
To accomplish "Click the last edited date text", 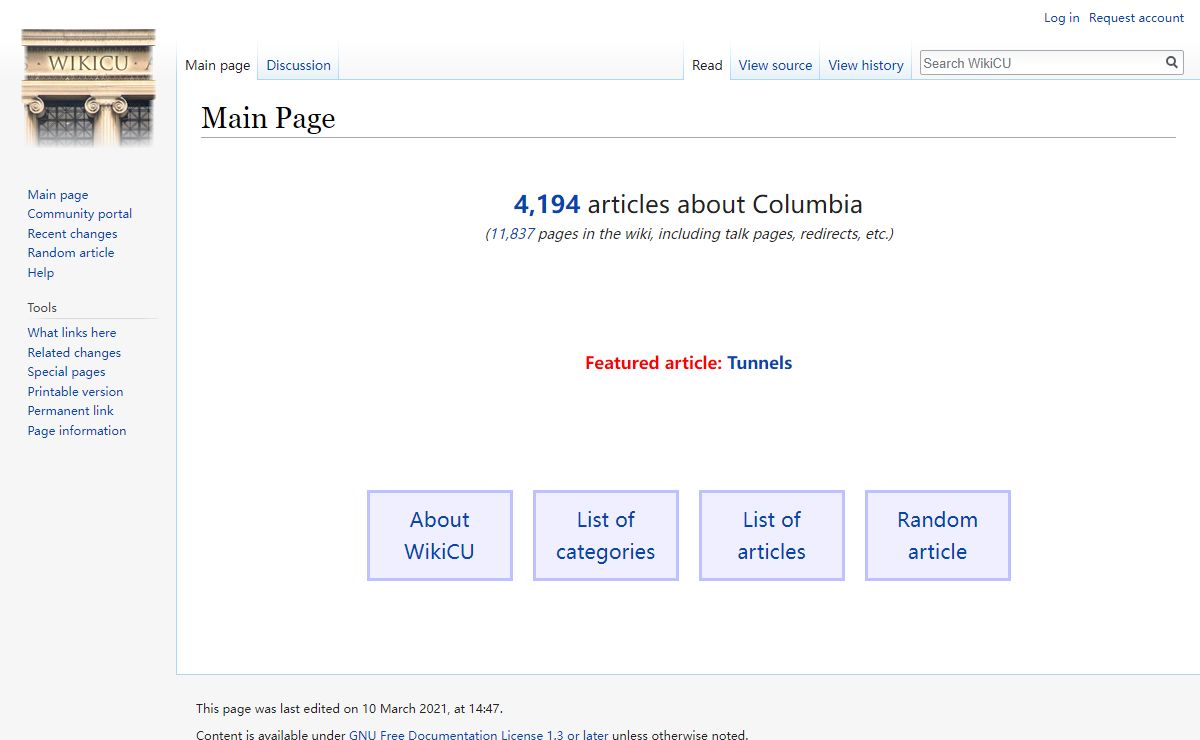I will click(349, 709).
